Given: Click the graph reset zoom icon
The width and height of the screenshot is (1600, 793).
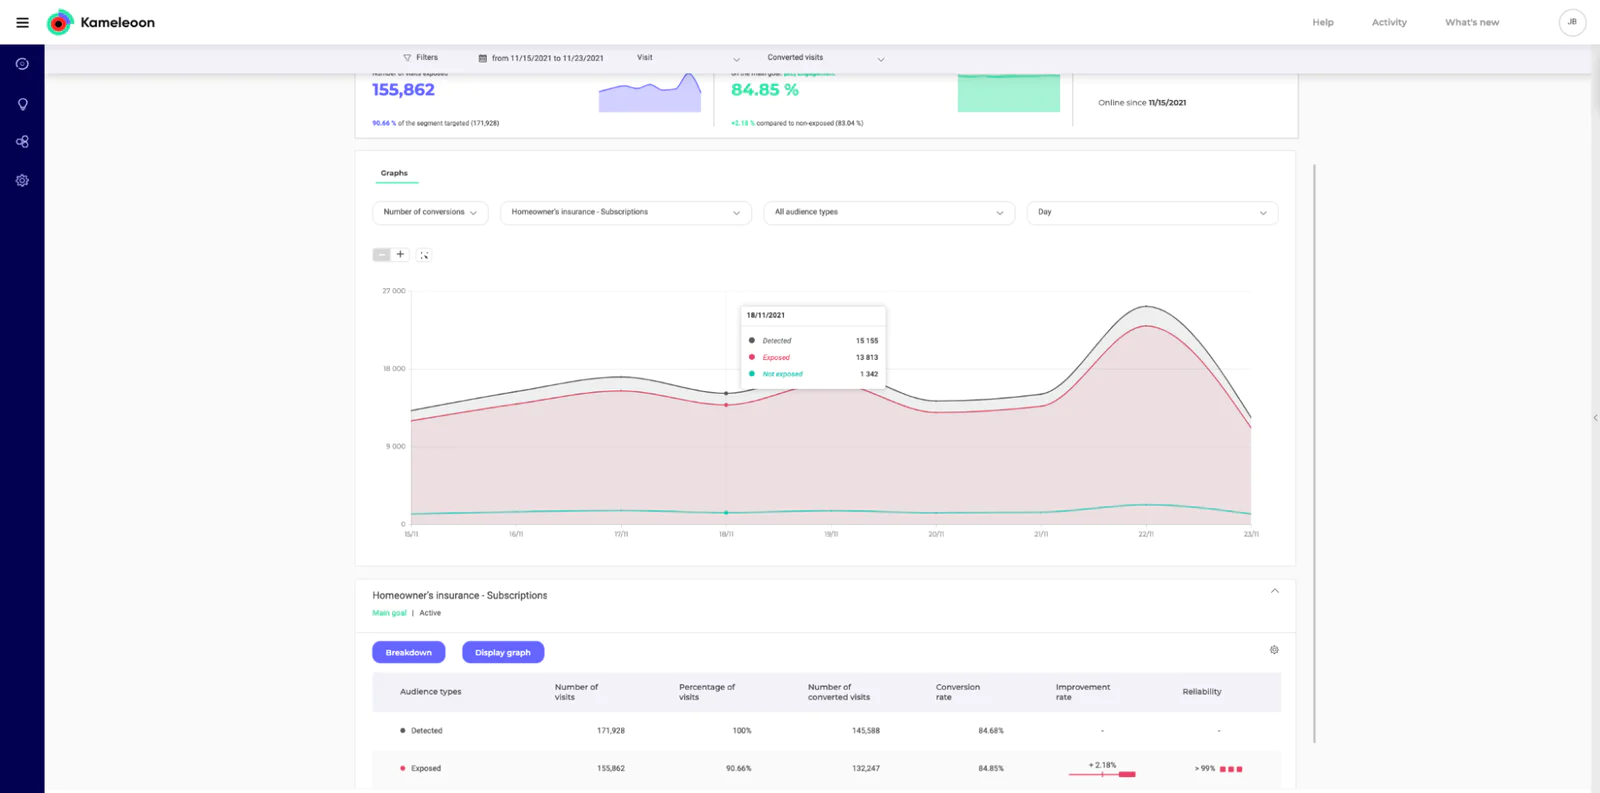Looking at the screenshot, I should click(424, 255).
